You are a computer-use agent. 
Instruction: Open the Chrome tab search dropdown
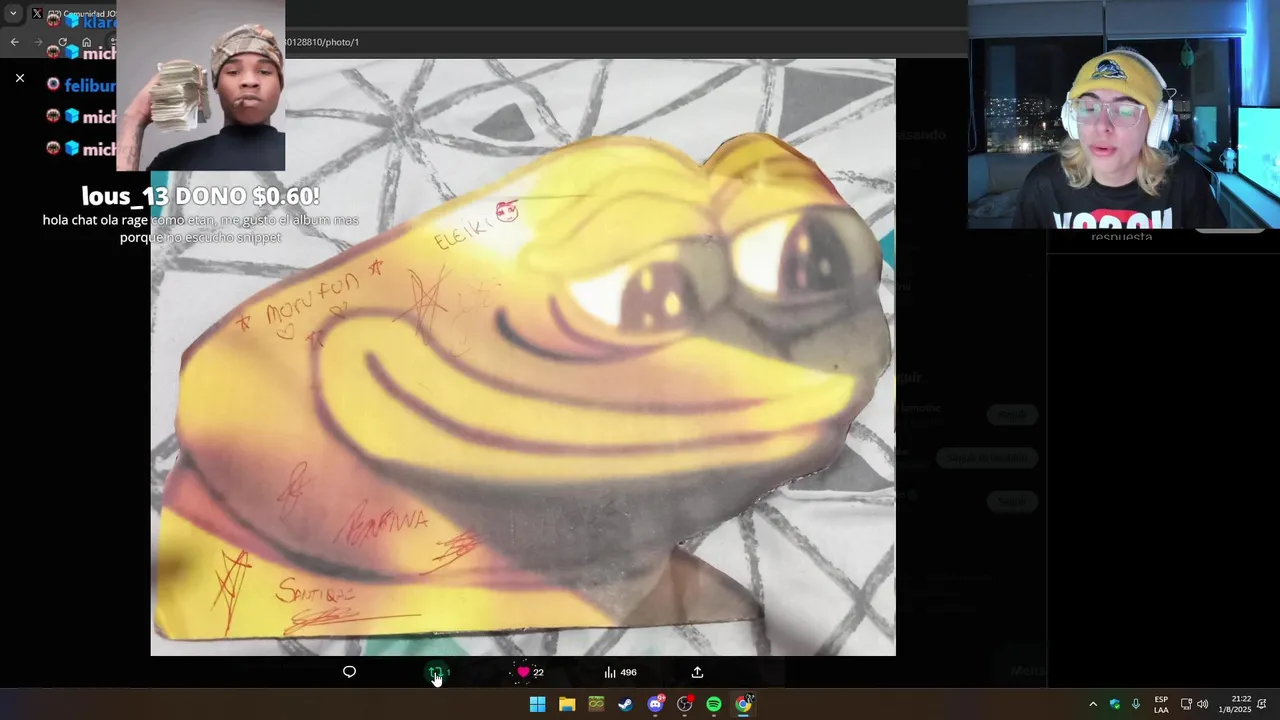point(13,13)
